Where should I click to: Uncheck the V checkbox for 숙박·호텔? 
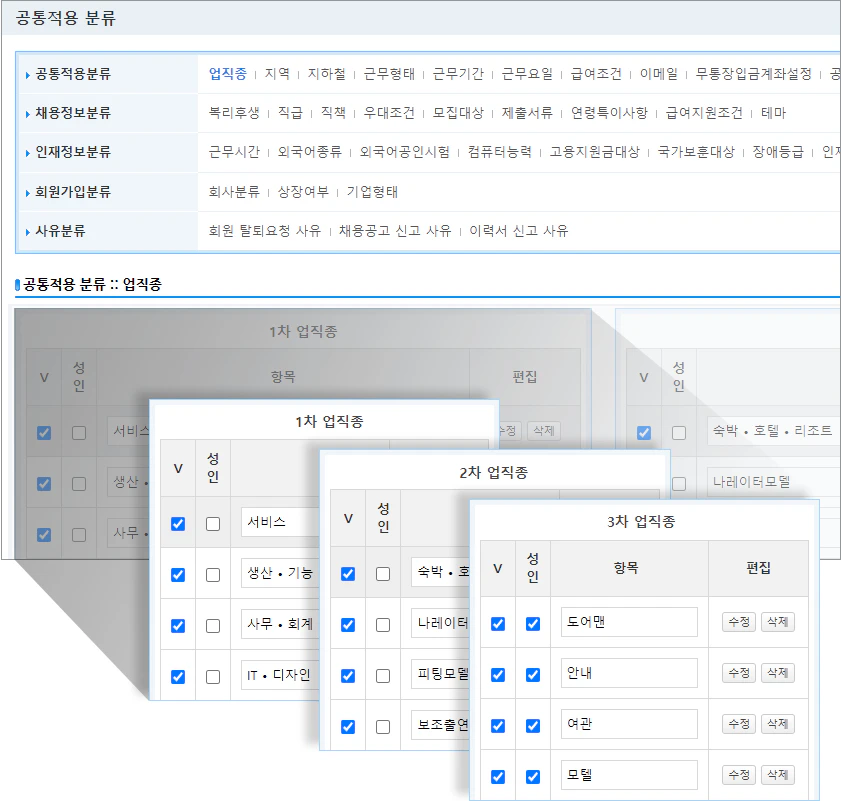pos(348,573)
